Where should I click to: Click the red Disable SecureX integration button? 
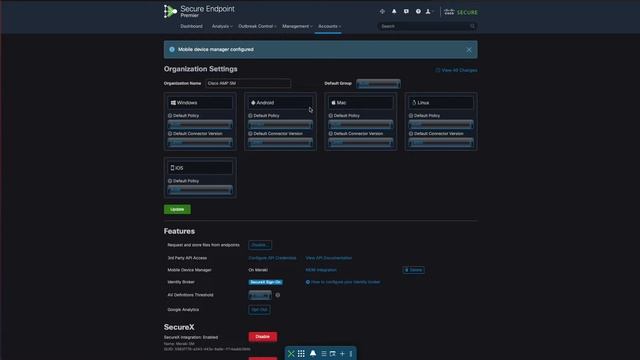(262, 337)
